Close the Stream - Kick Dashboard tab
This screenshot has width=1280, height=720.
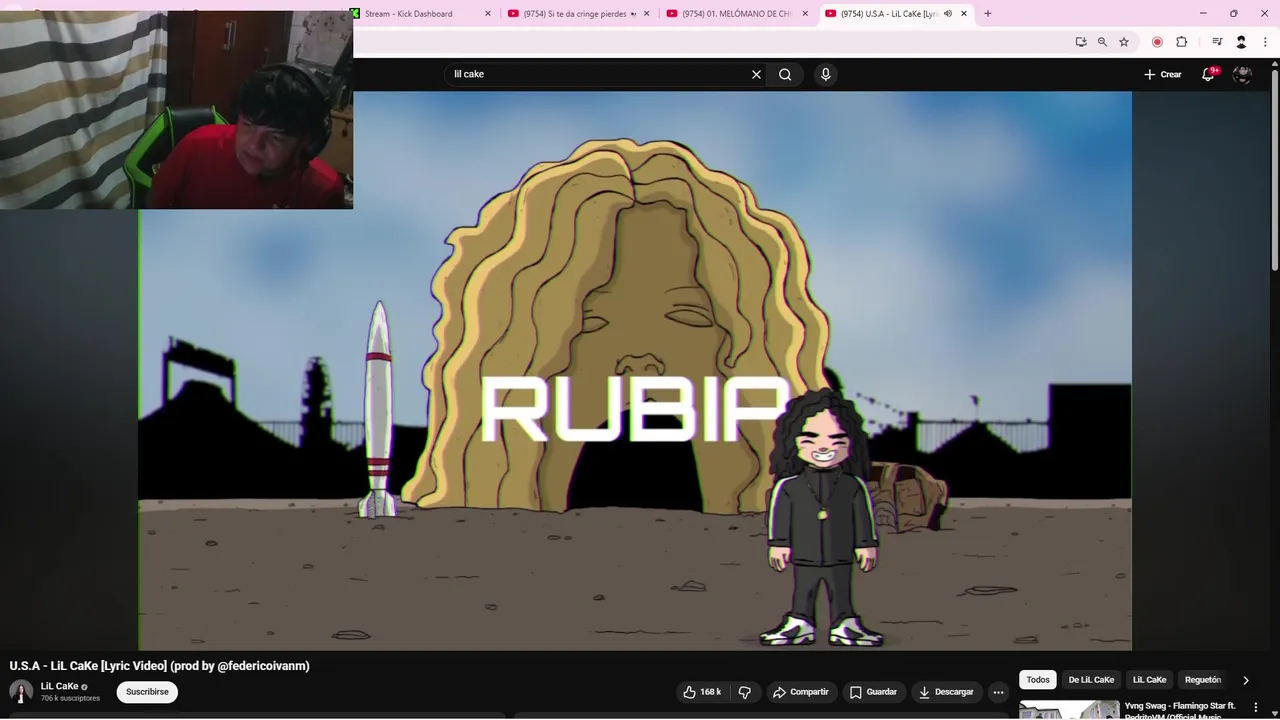click(x=488, y=13)
